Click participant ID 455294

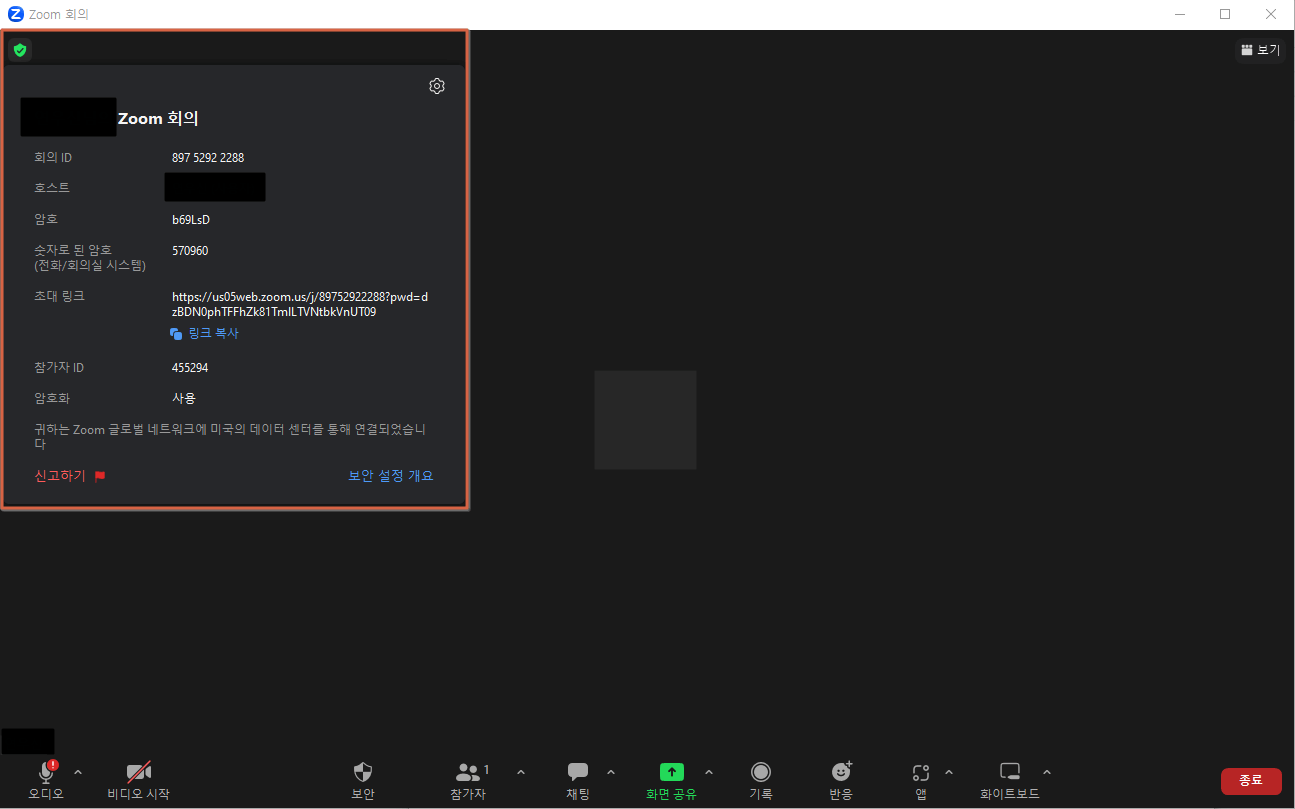pos(190,368)
